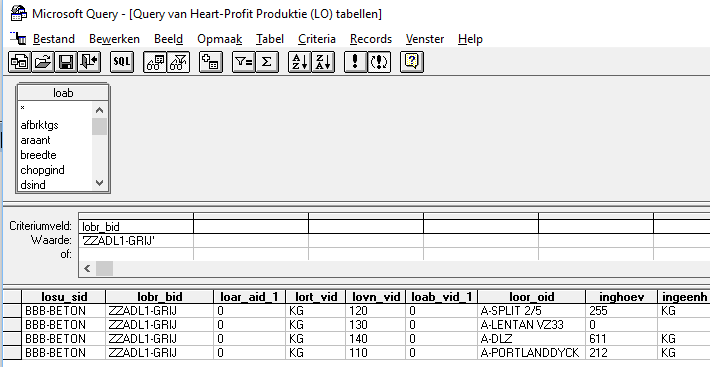
Task: Save the query with the floppy icon
Action: click(x=66, y=62)
